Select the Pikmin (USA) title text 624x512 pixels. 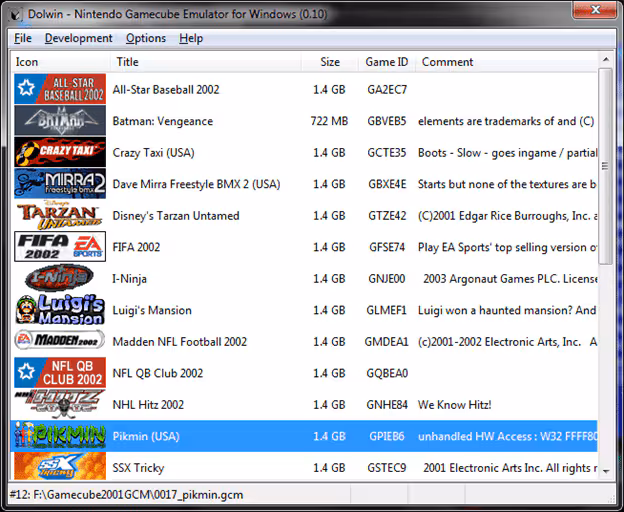click(x=146, y=436)
